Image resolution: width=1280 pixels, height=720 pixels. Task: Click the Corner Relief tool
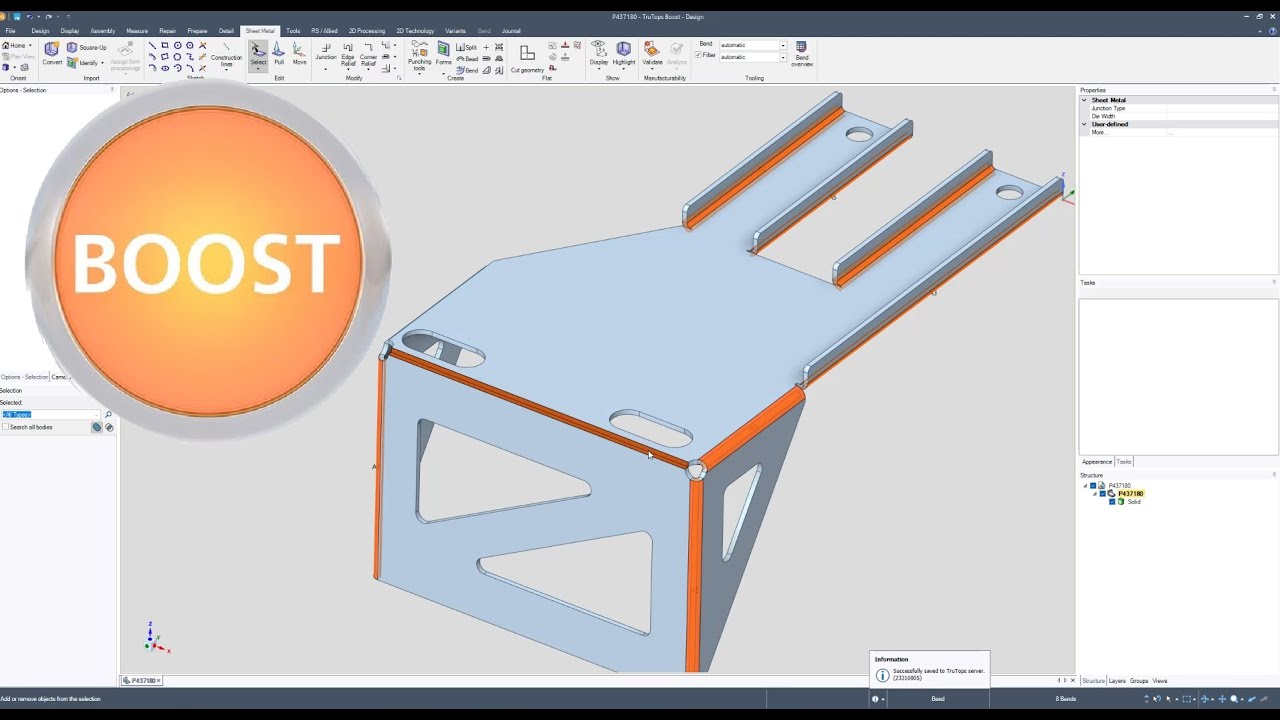tap(368, 54)
